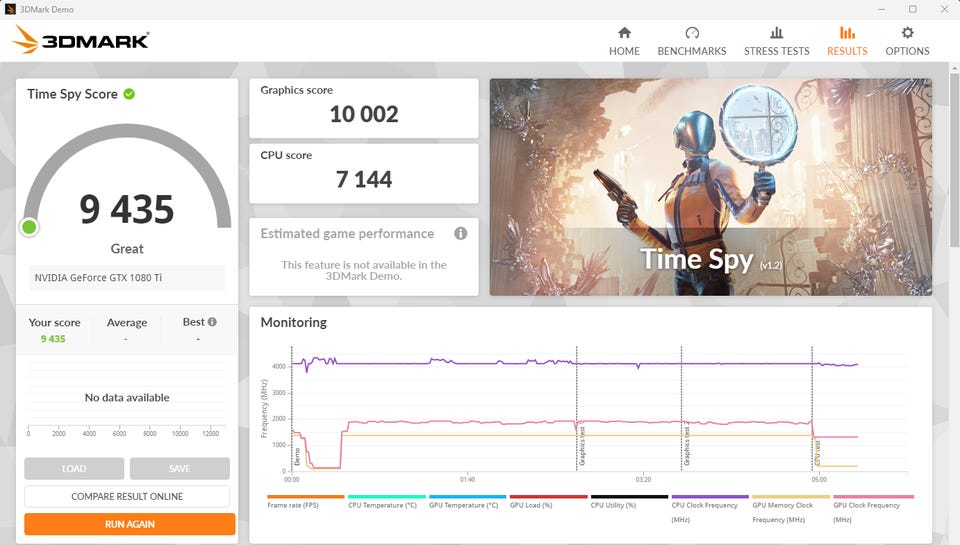Go to the Benchmarks tab
The image size is (960, 545).
tap(692, 41)
